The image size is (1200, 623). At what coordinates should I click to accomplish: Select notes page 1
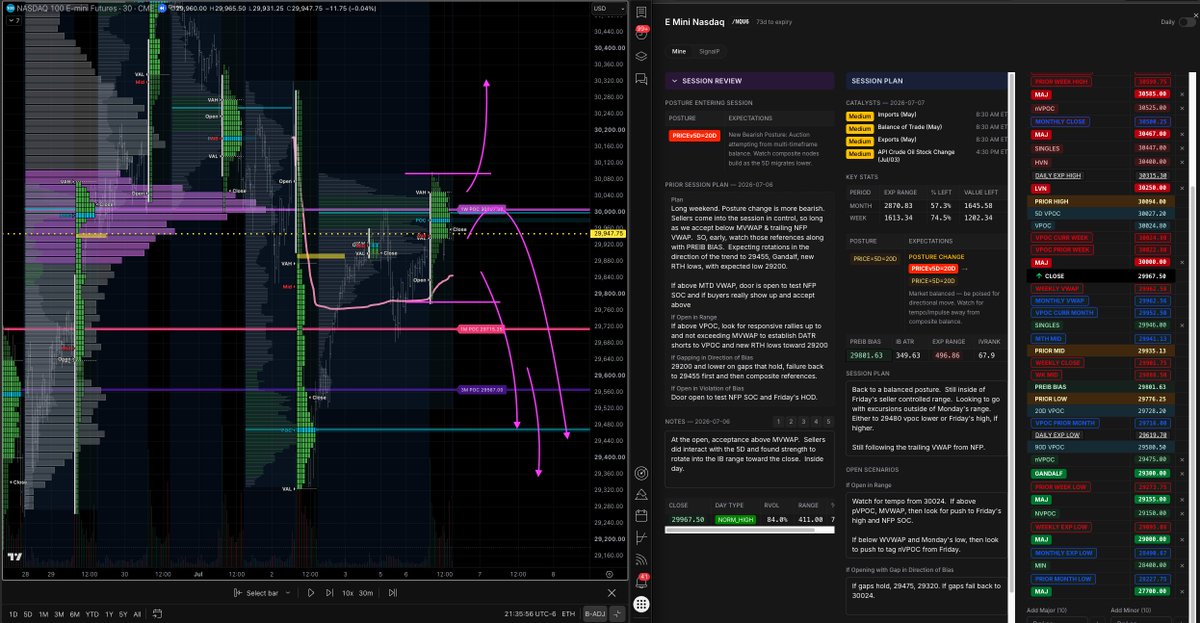click(777, 422)
